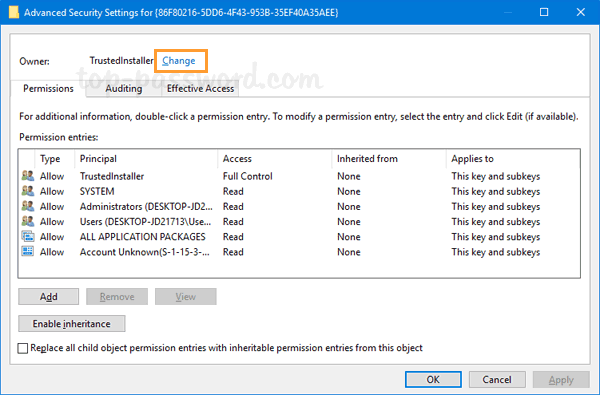Click the TrustedInstaller entry user icon
This screenshot has width=600, height=395.
(28, 176)
